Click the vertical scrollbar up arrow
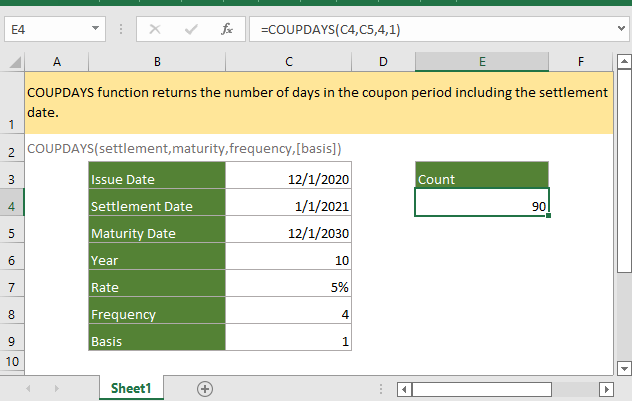632x401 pixels. pyautogui.click(x=624, y=62)
